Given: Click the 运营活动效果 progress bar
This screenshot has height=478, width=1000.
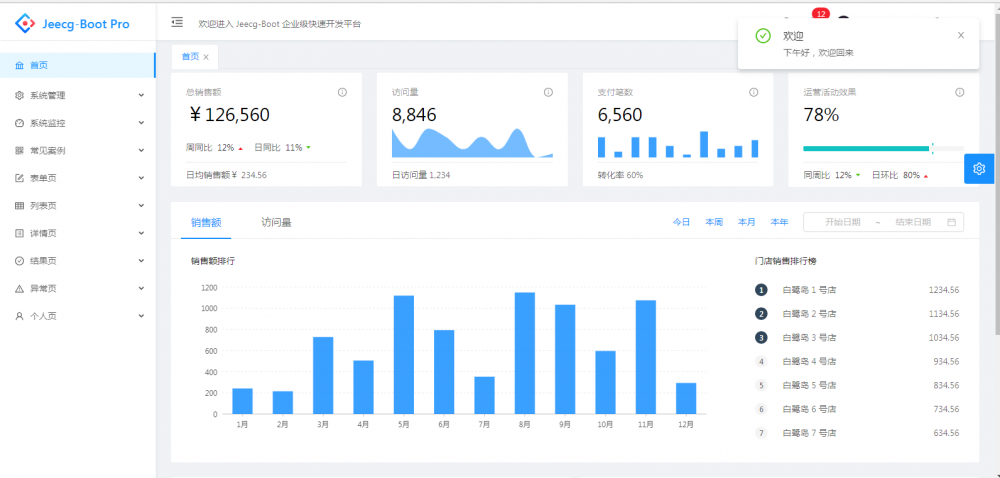Looking at the screenshot, I should point(883,148).
